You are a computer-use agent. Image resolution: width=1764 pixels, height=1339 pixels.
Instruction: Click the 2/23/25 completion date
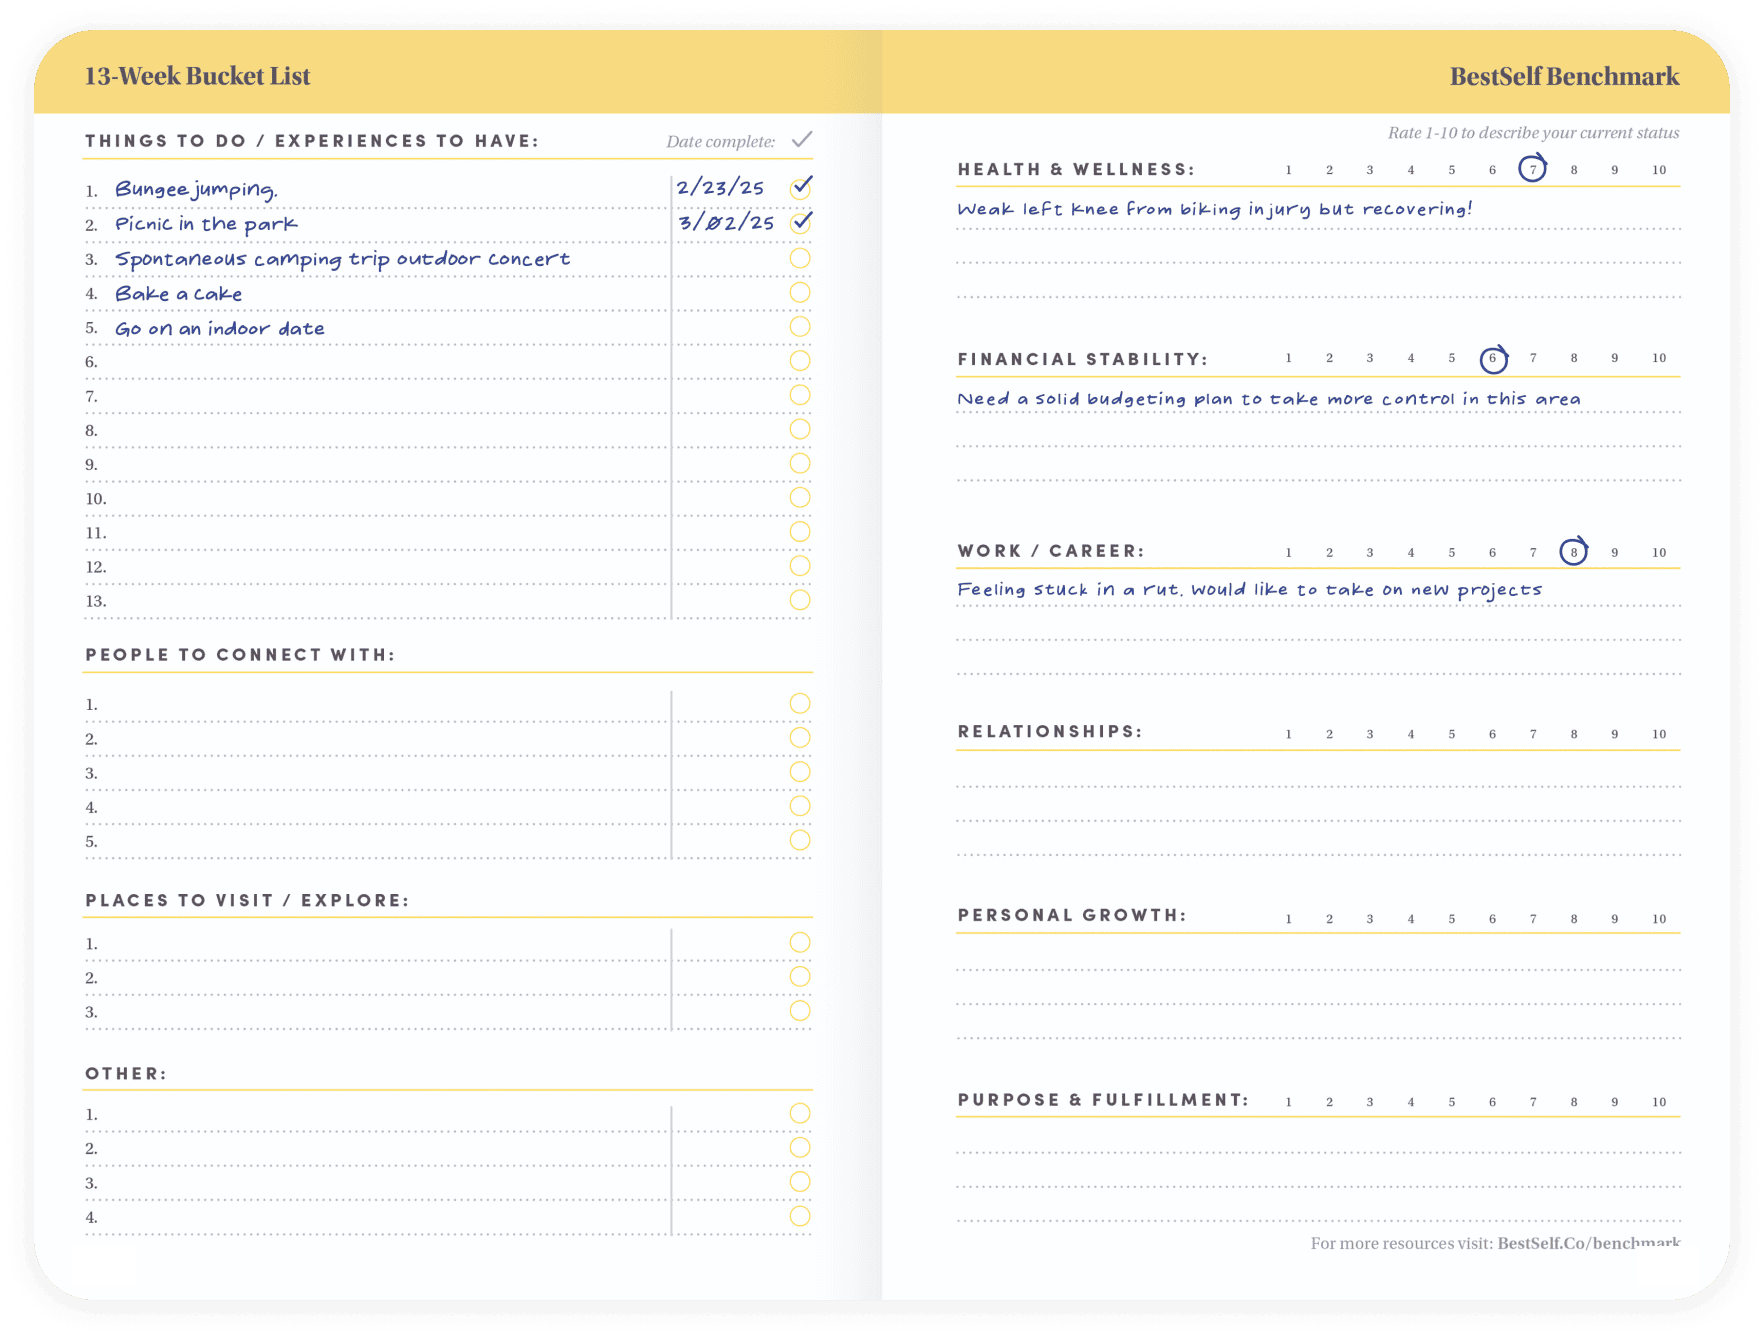[x=720, y=188]
